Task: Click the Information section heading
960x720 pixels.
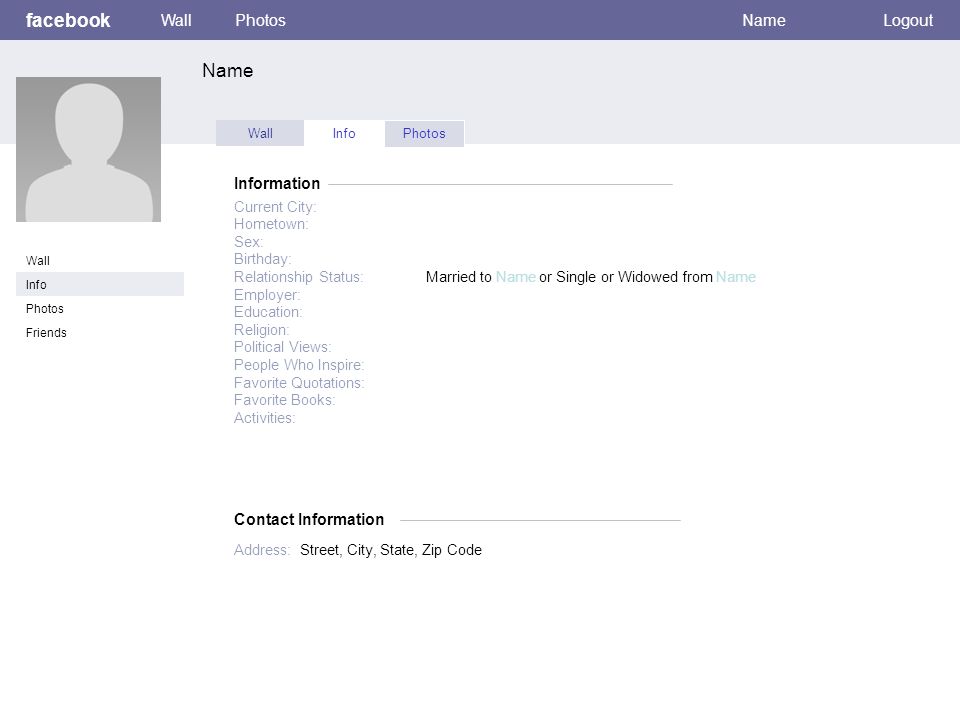Action: 277,183
